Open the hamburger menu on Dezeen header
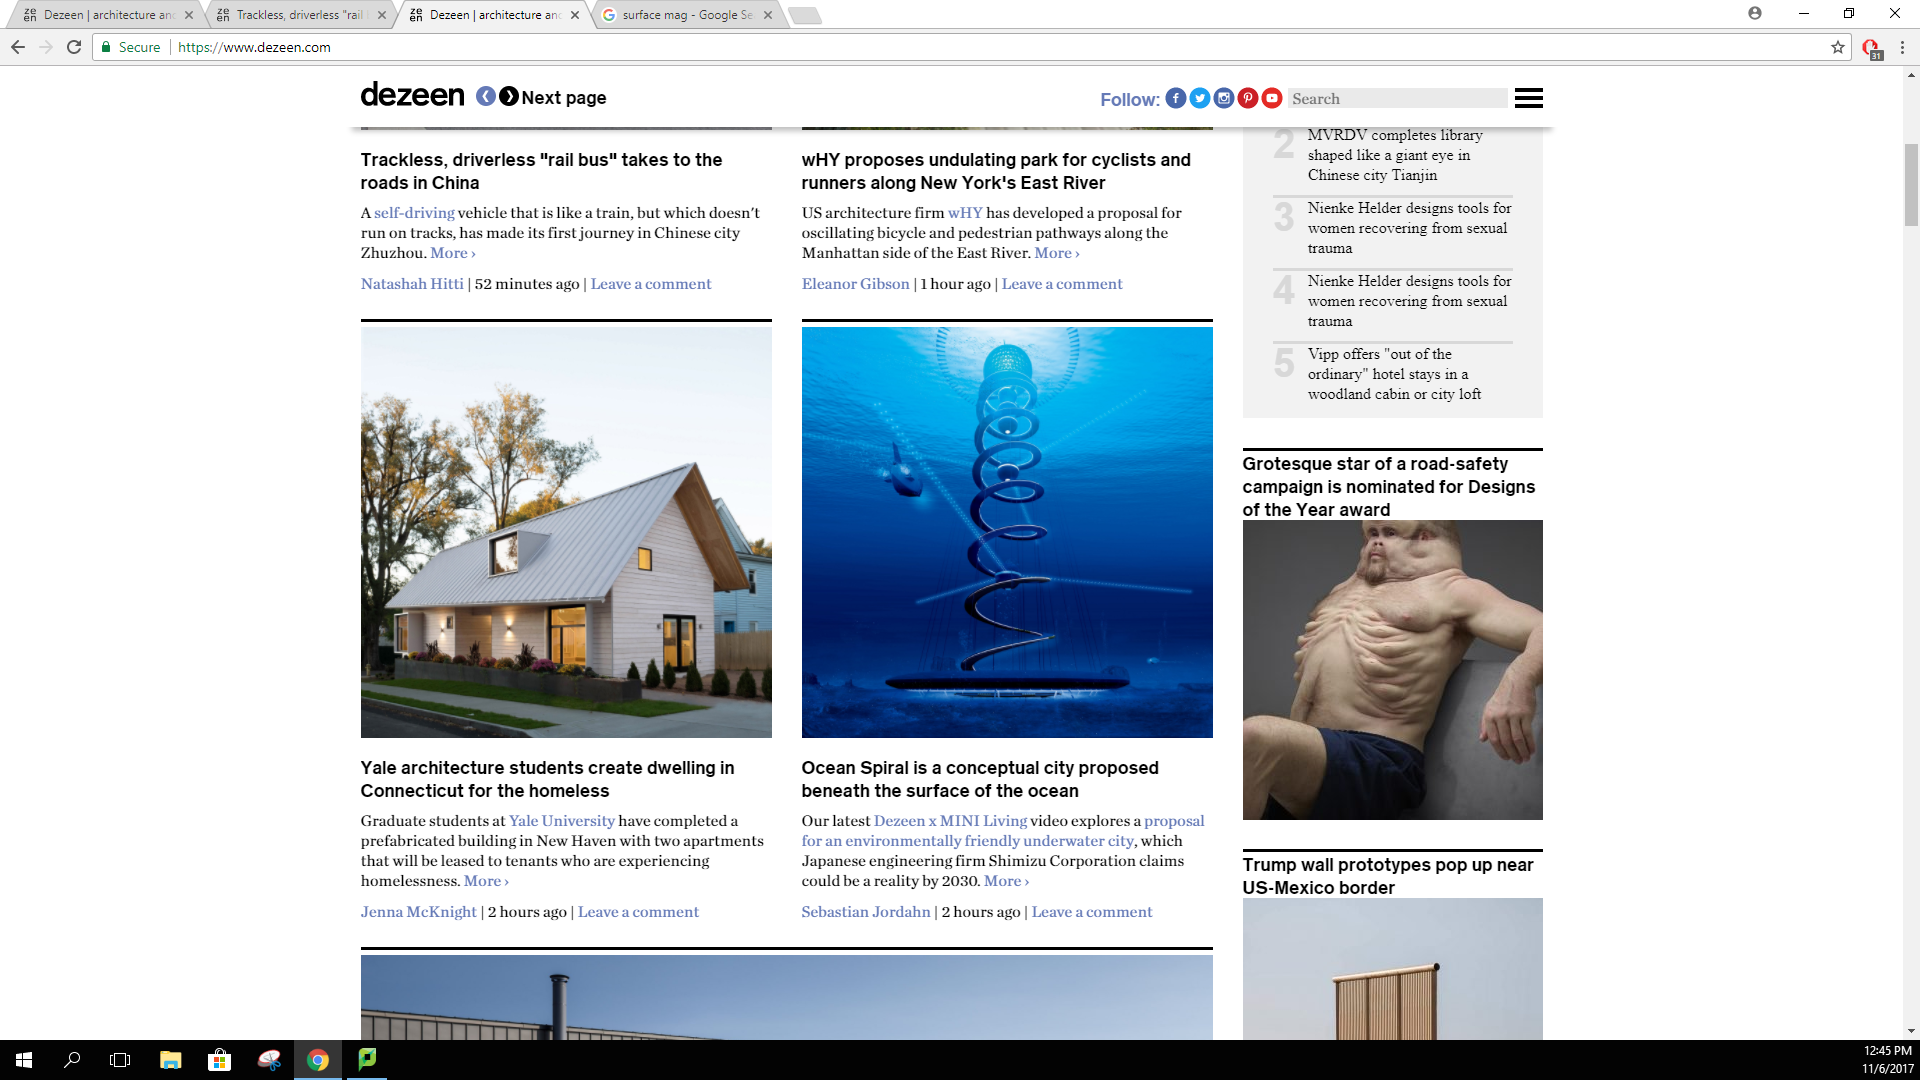The height and width of the screenshot is (1080, 1920). [1528, 98]
